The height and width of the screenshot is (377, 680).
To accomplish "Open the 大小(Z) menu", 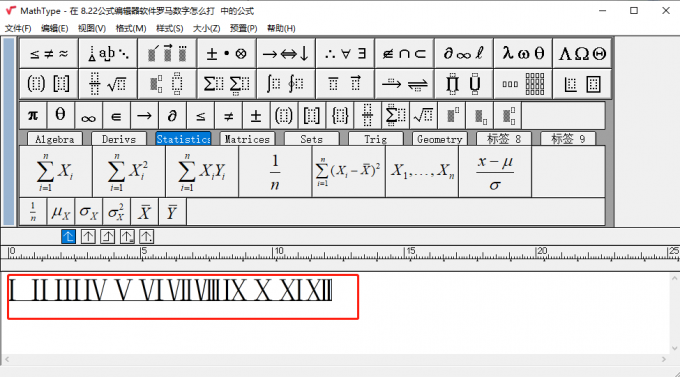I will (x=206, y=28).
